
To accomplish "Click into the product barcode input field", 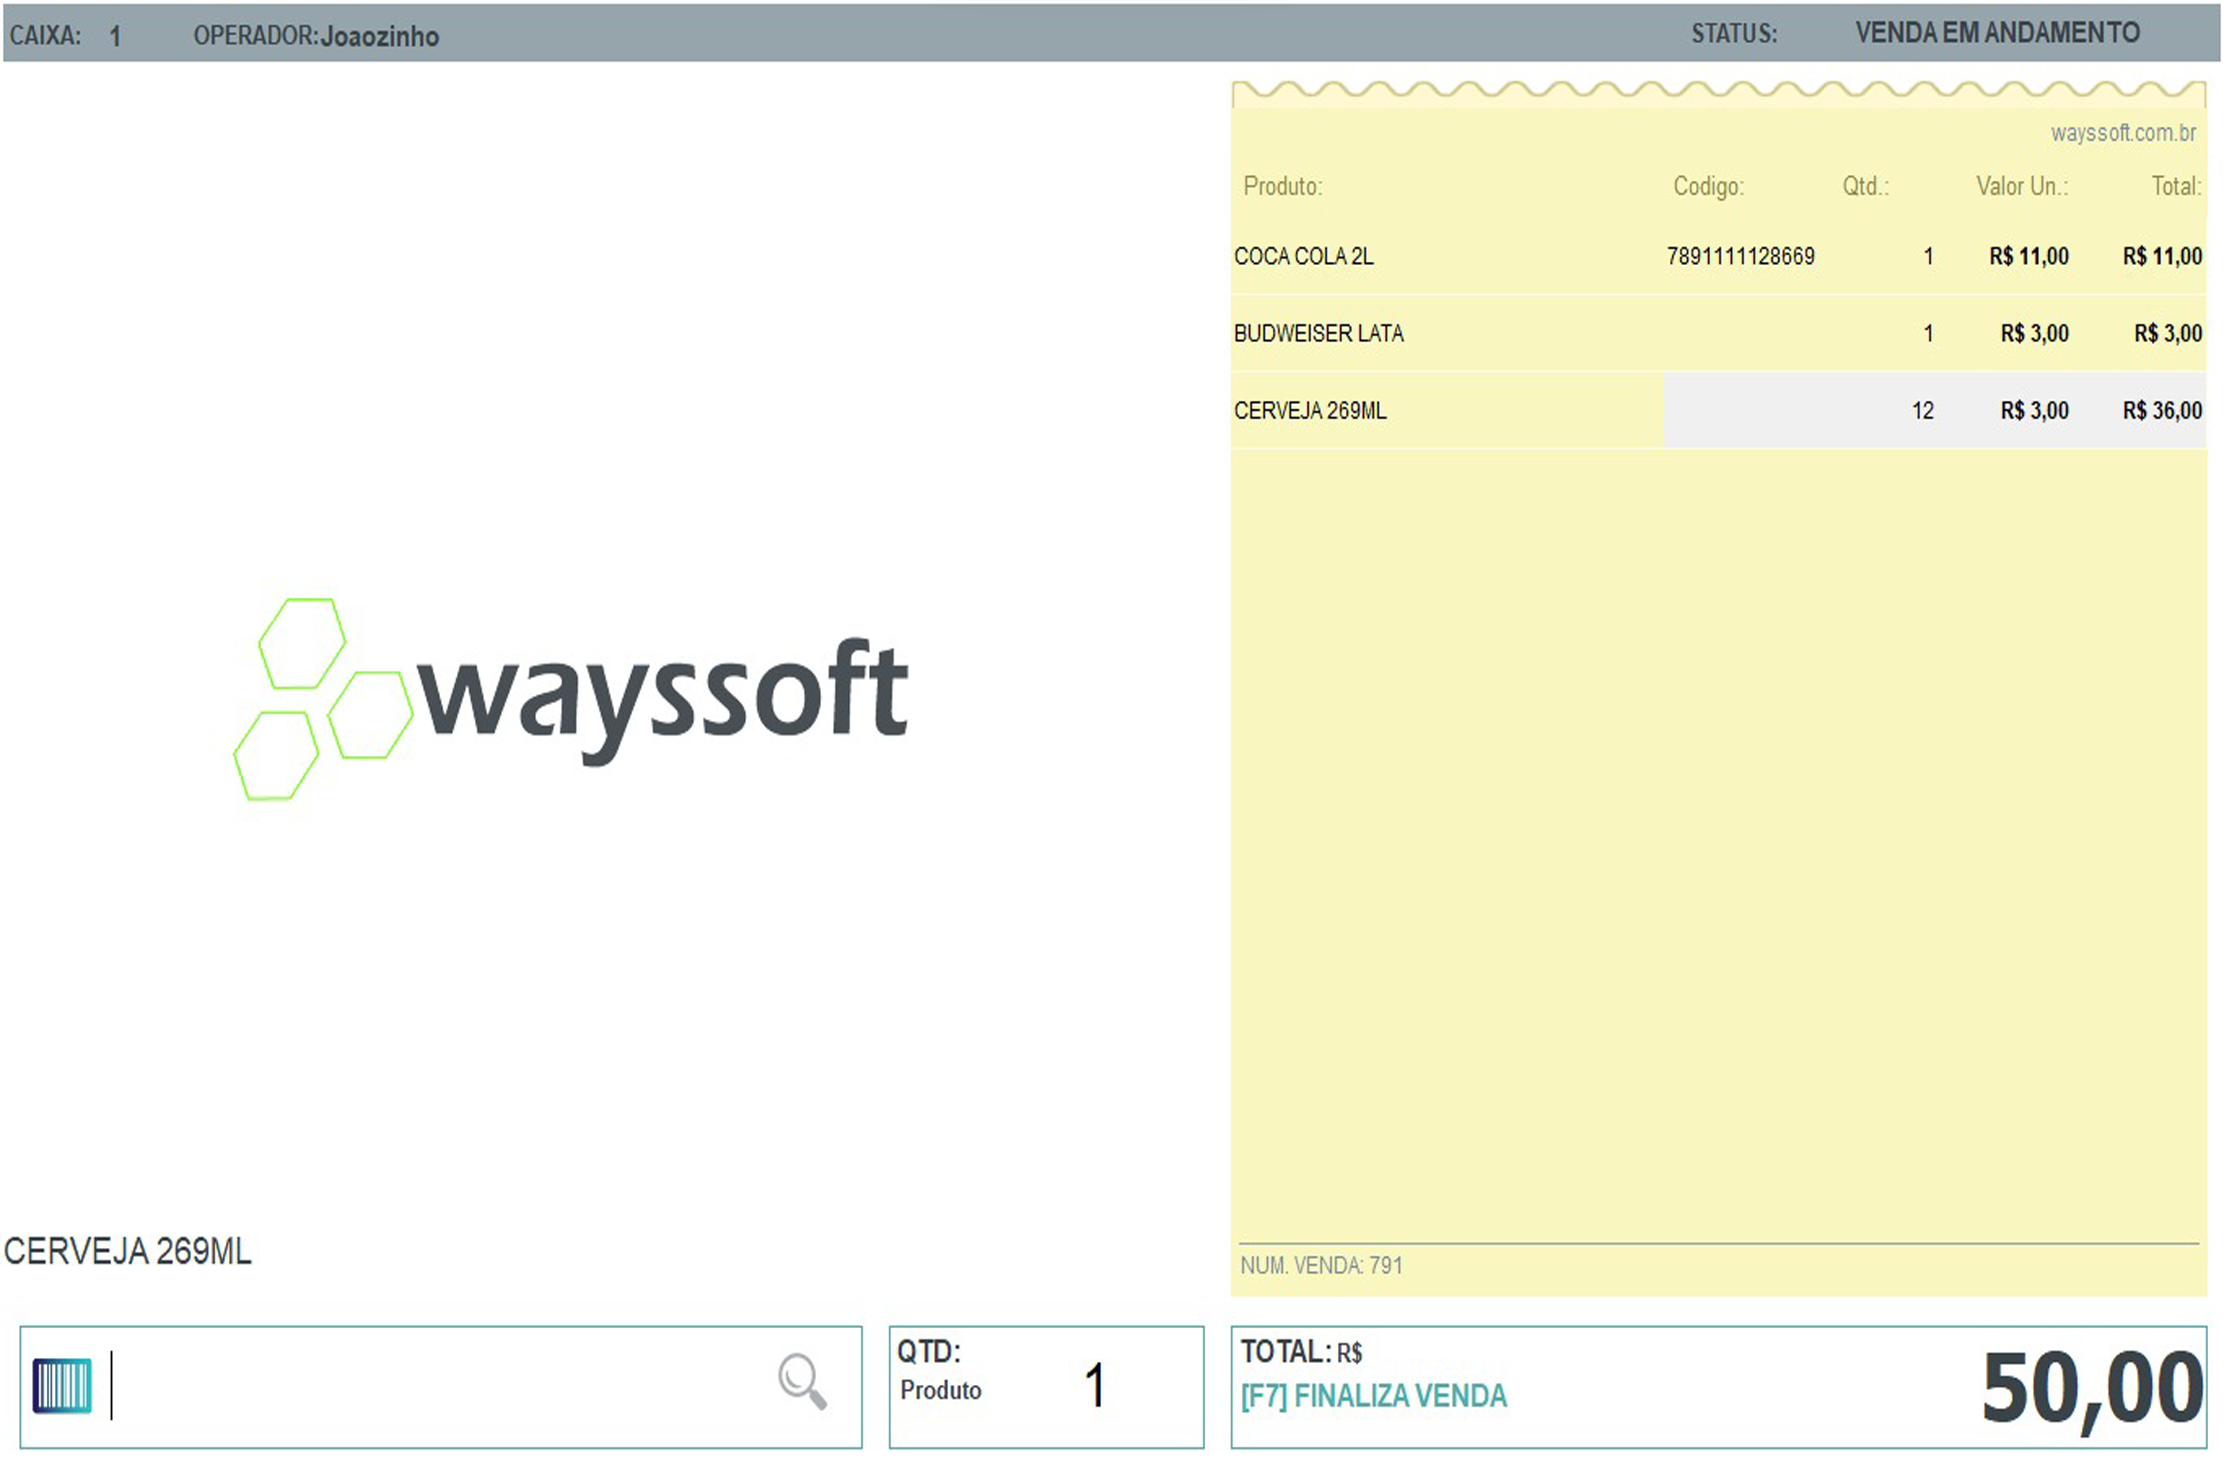I will (440, 1386).
